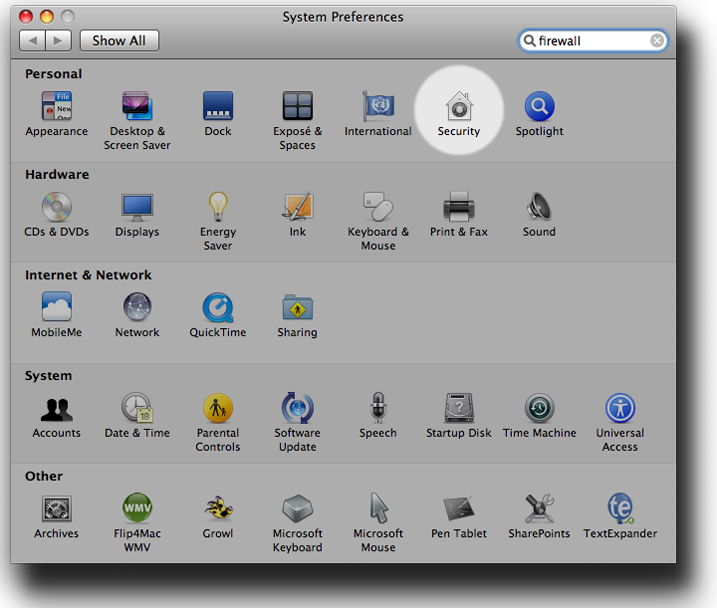
Task: Click the Show All button
Action: coord(119,41)
